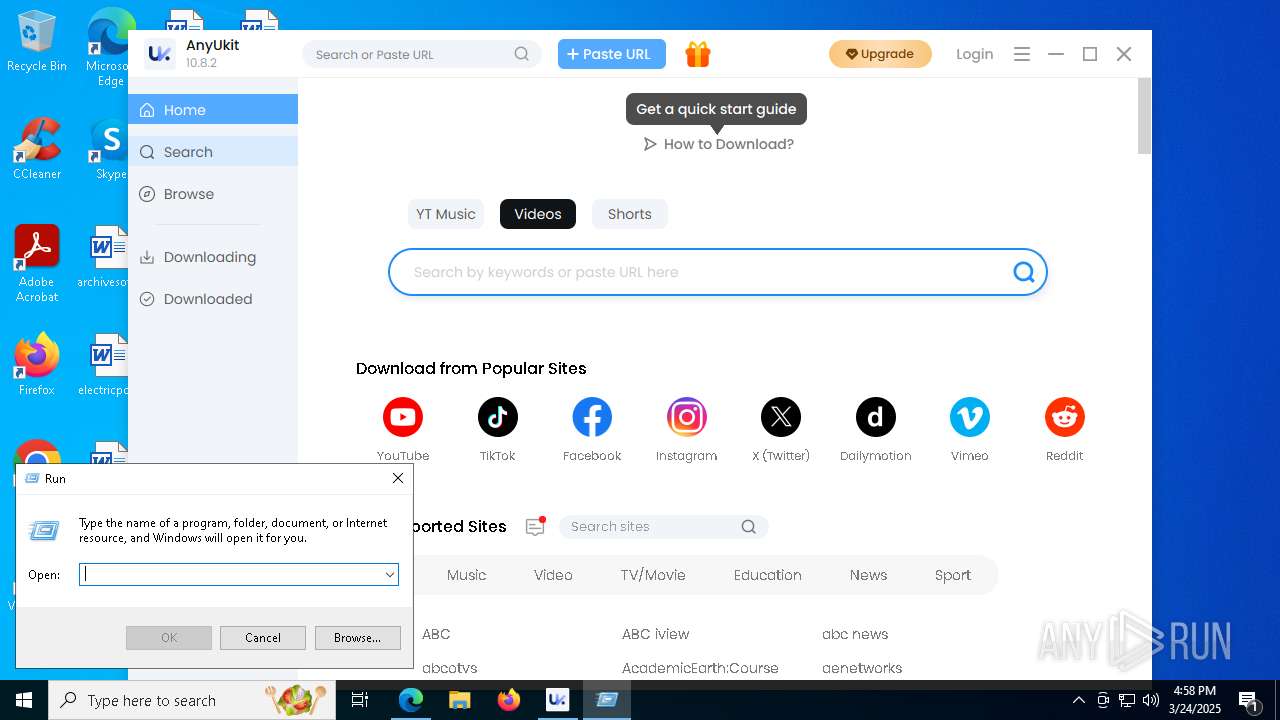Screen dimensions: 1280x720
Task: Open Downloaded list in sidebar
Action: [213, 299]
